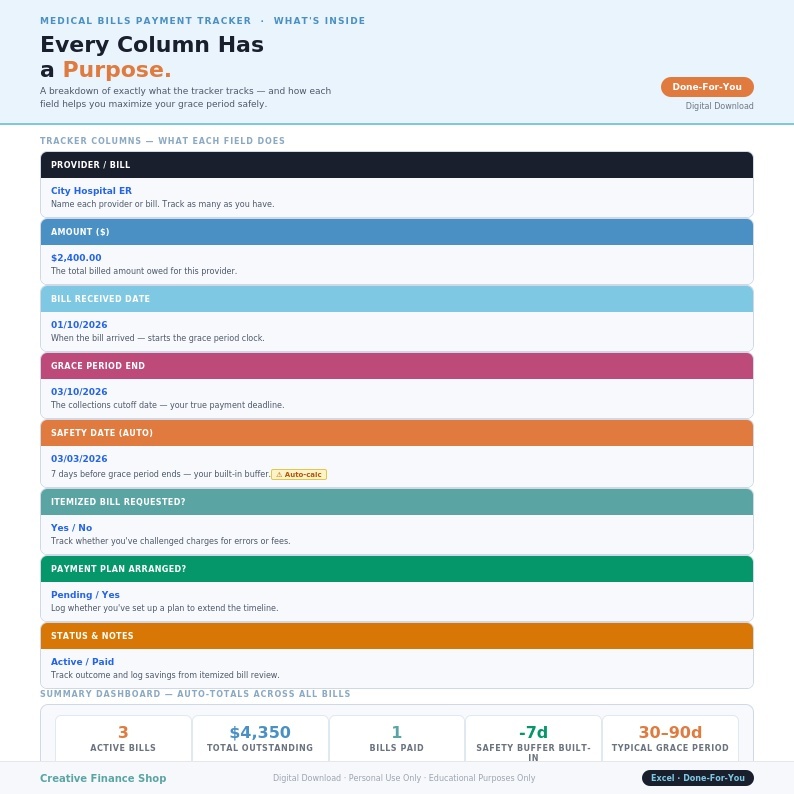Open the Provider / Bill column header

pos(396,165)
